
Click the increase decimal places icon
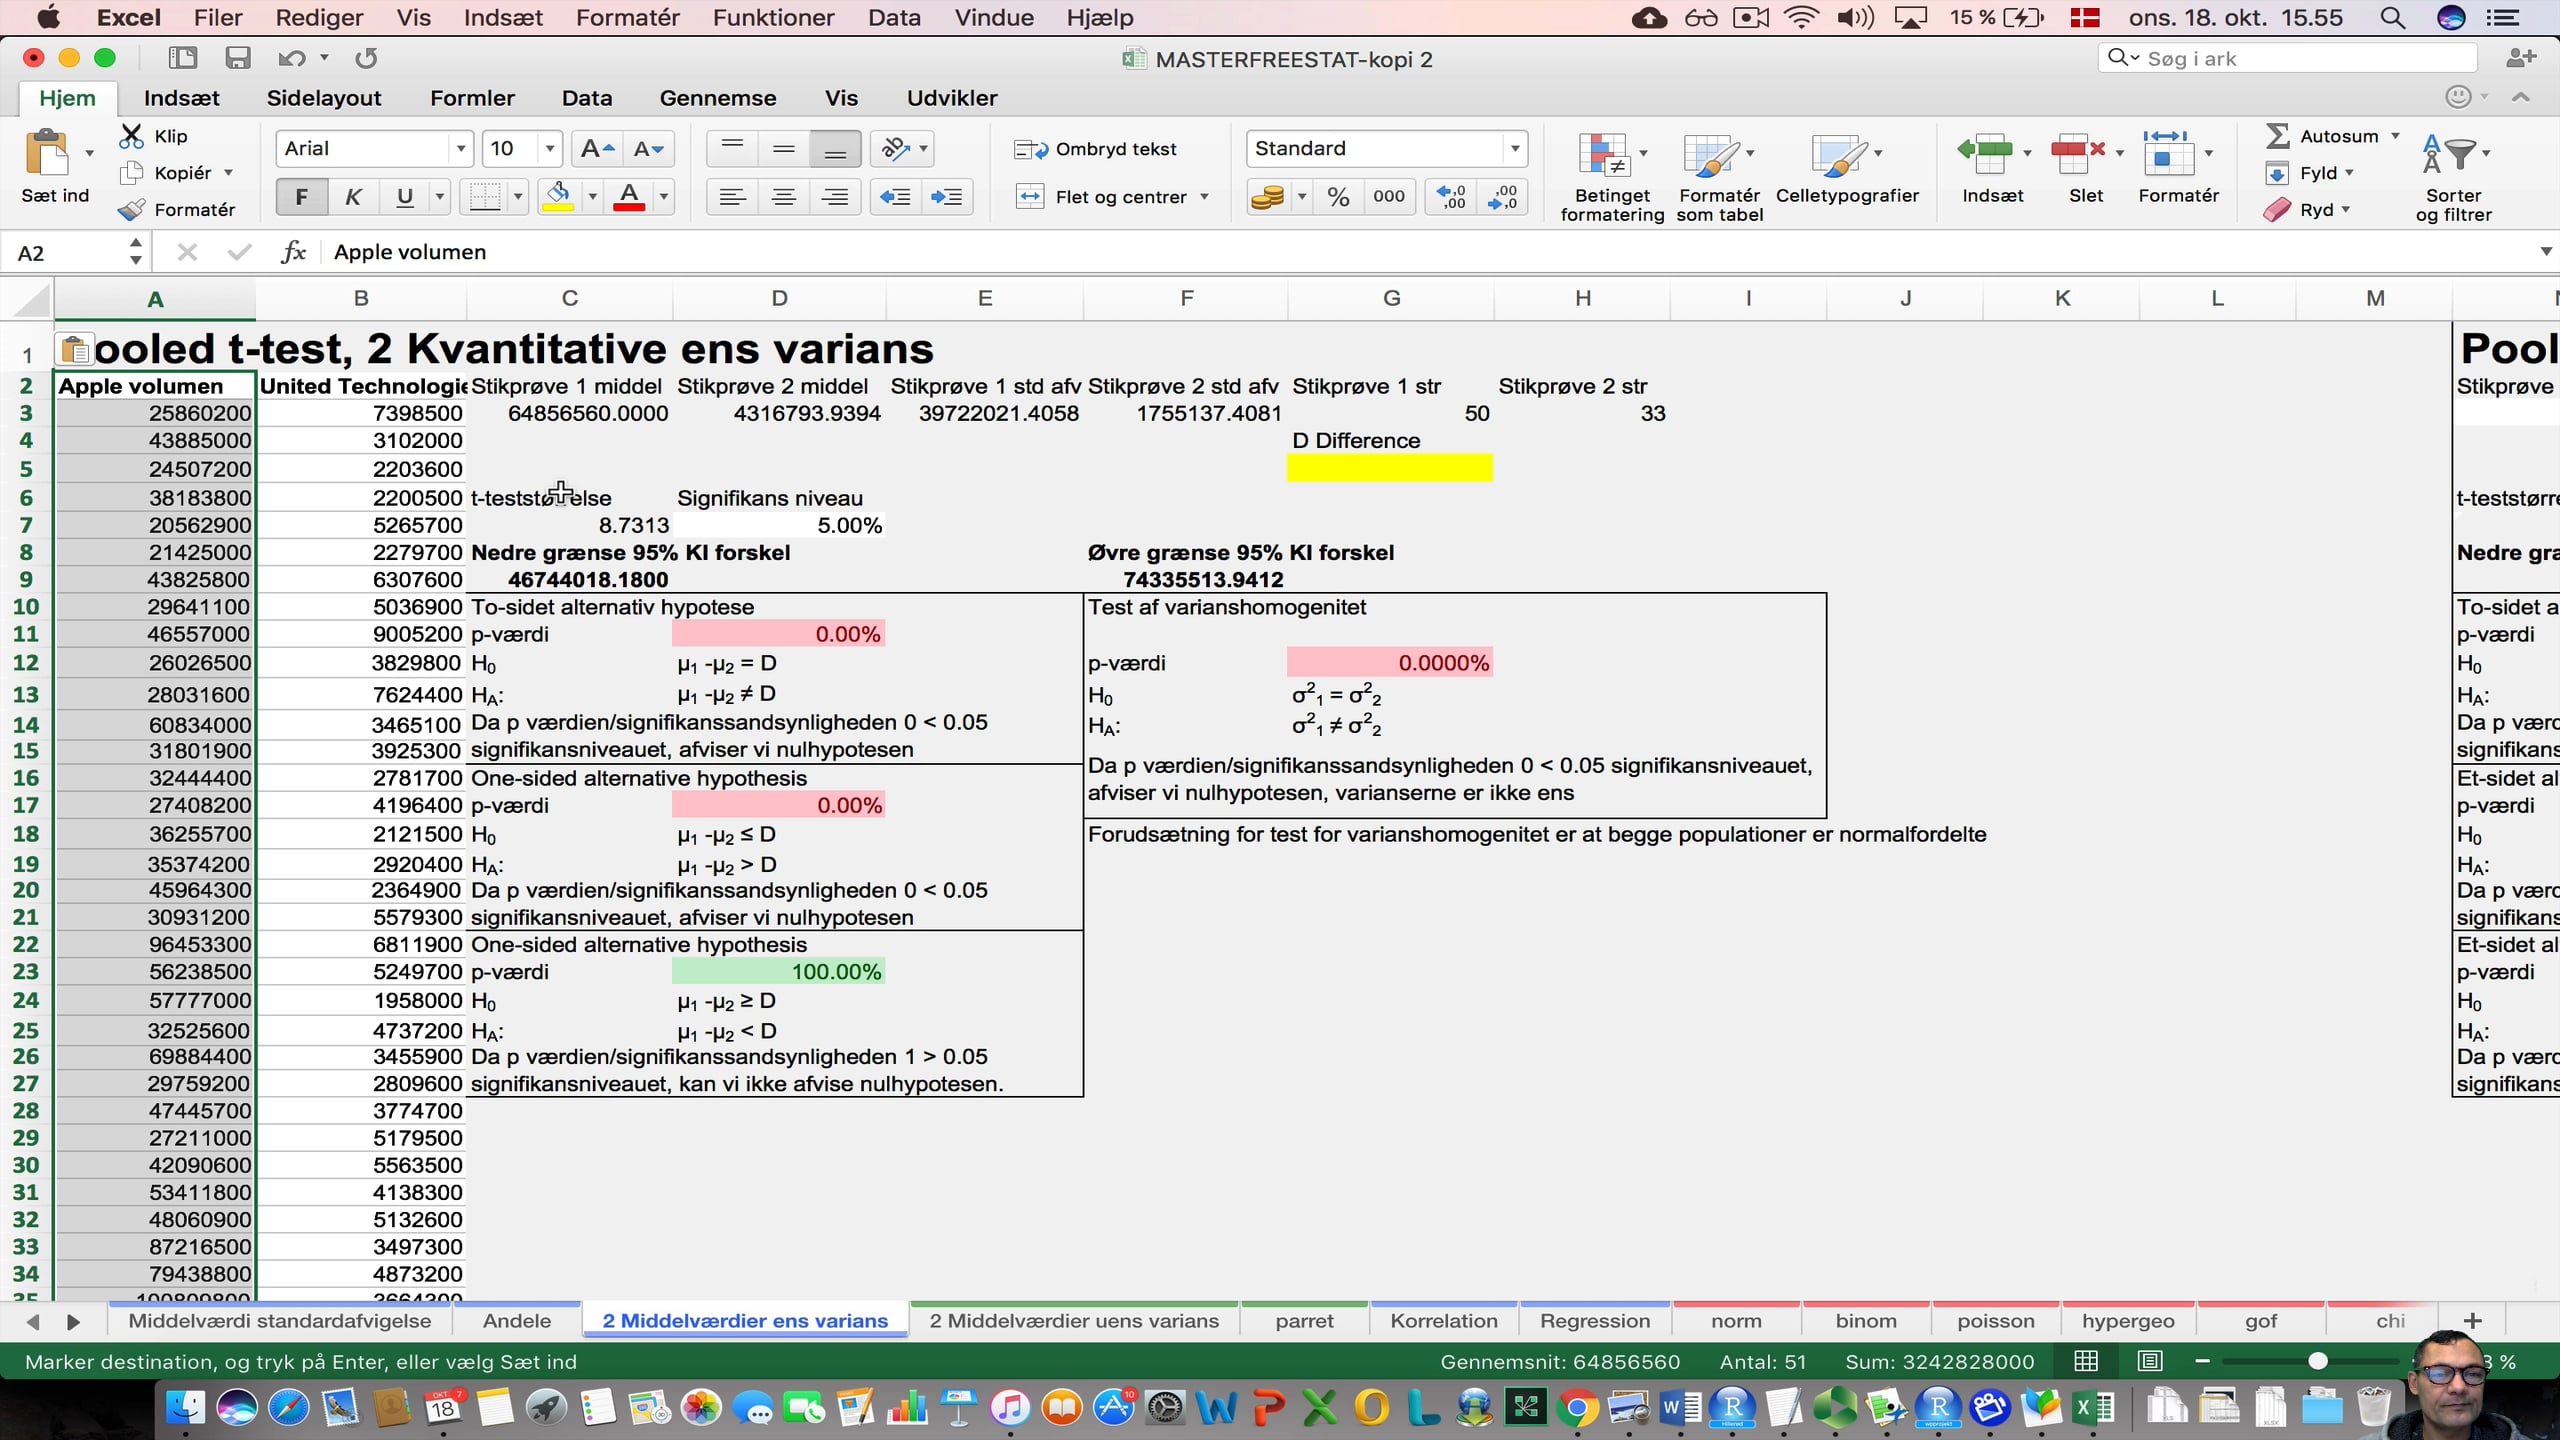[x=1451, y=197]
